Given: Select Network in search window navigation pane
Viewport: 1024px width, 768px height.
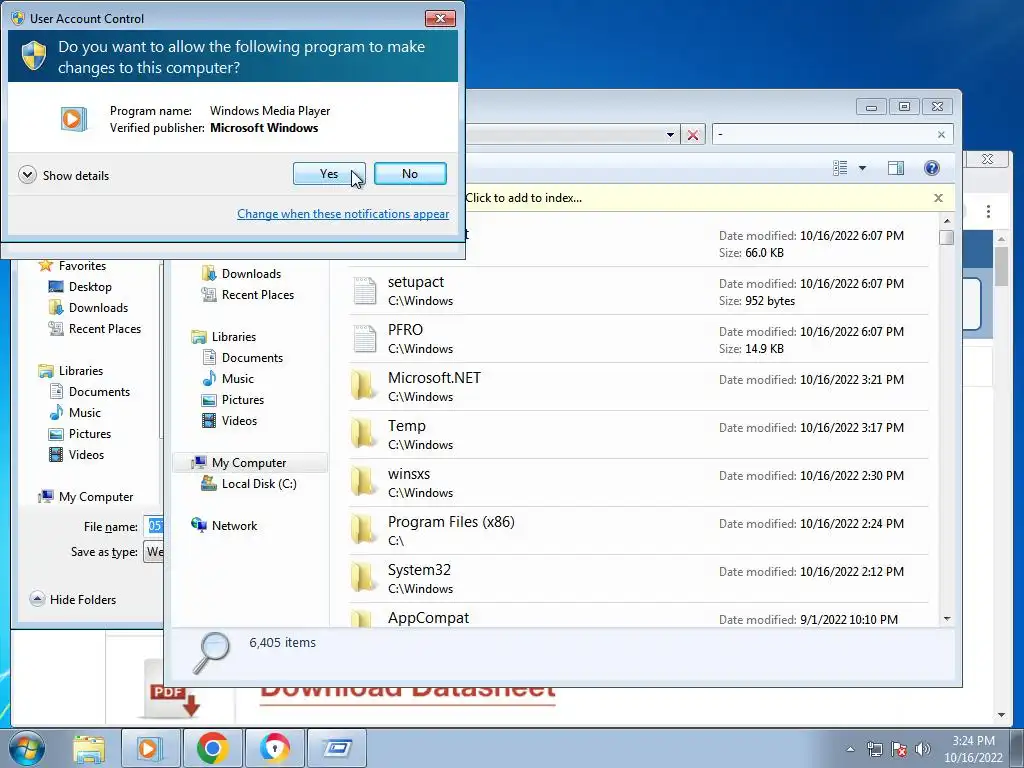Looking at the screenshot, I should [x=225, y=526].
